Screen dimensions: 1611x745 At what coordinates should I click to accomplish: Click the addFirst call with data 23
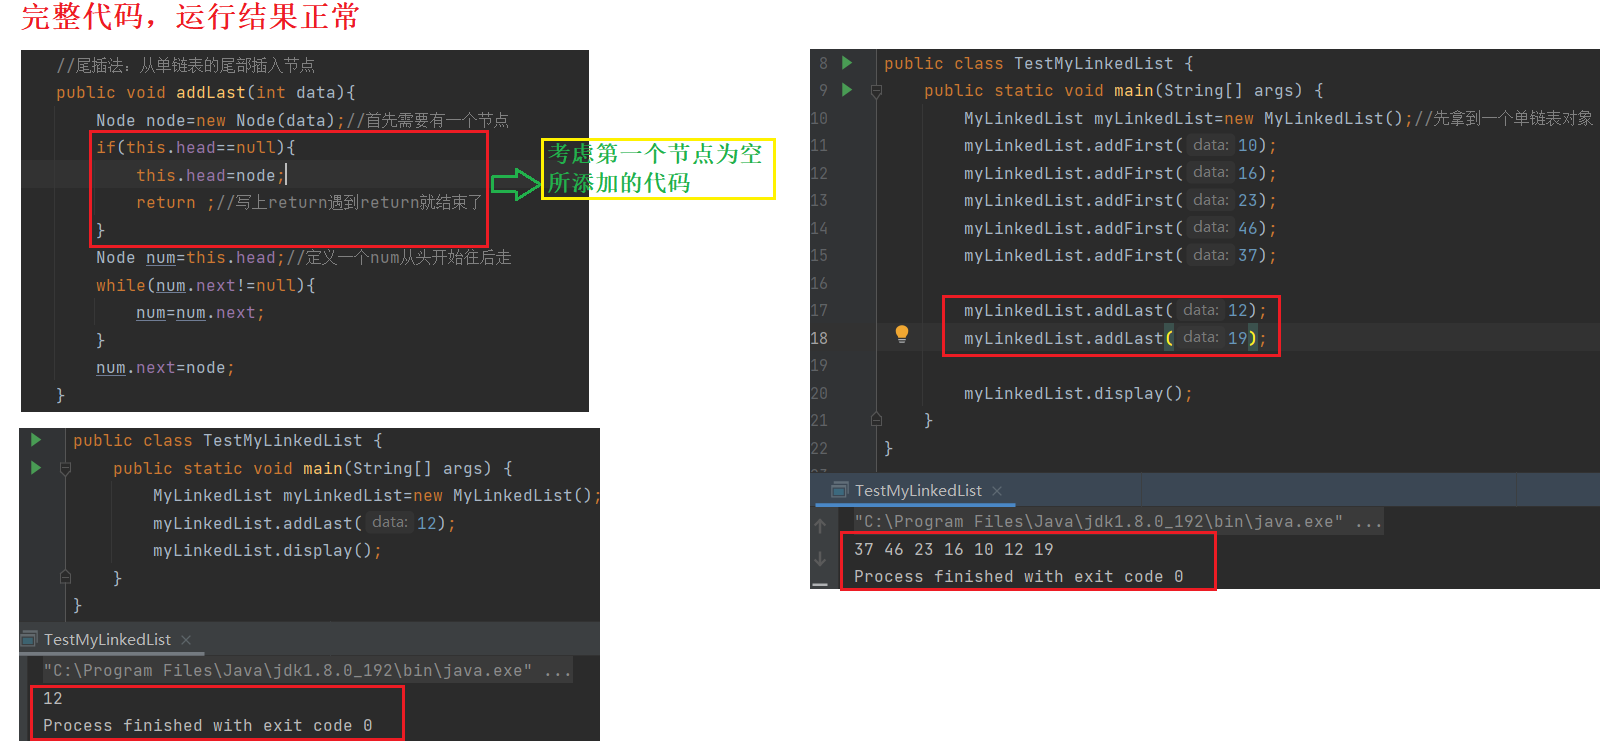click(1120, 200)
